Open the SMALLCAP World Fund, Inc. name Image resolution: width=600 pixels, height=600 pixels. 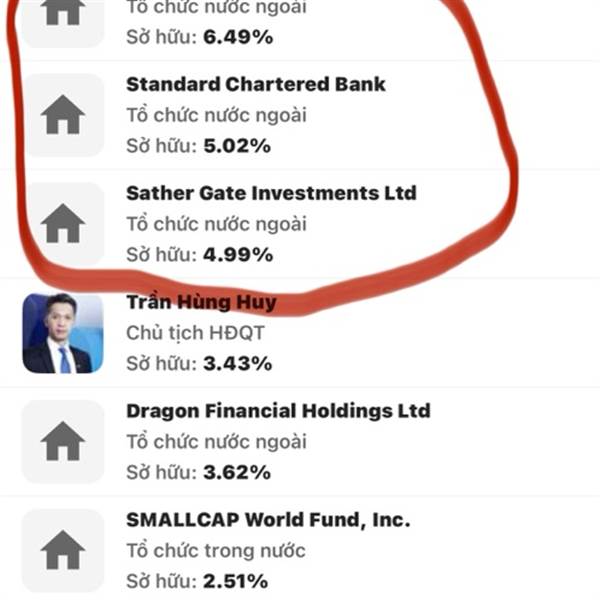pyautogui.click(x=268, y=520)
